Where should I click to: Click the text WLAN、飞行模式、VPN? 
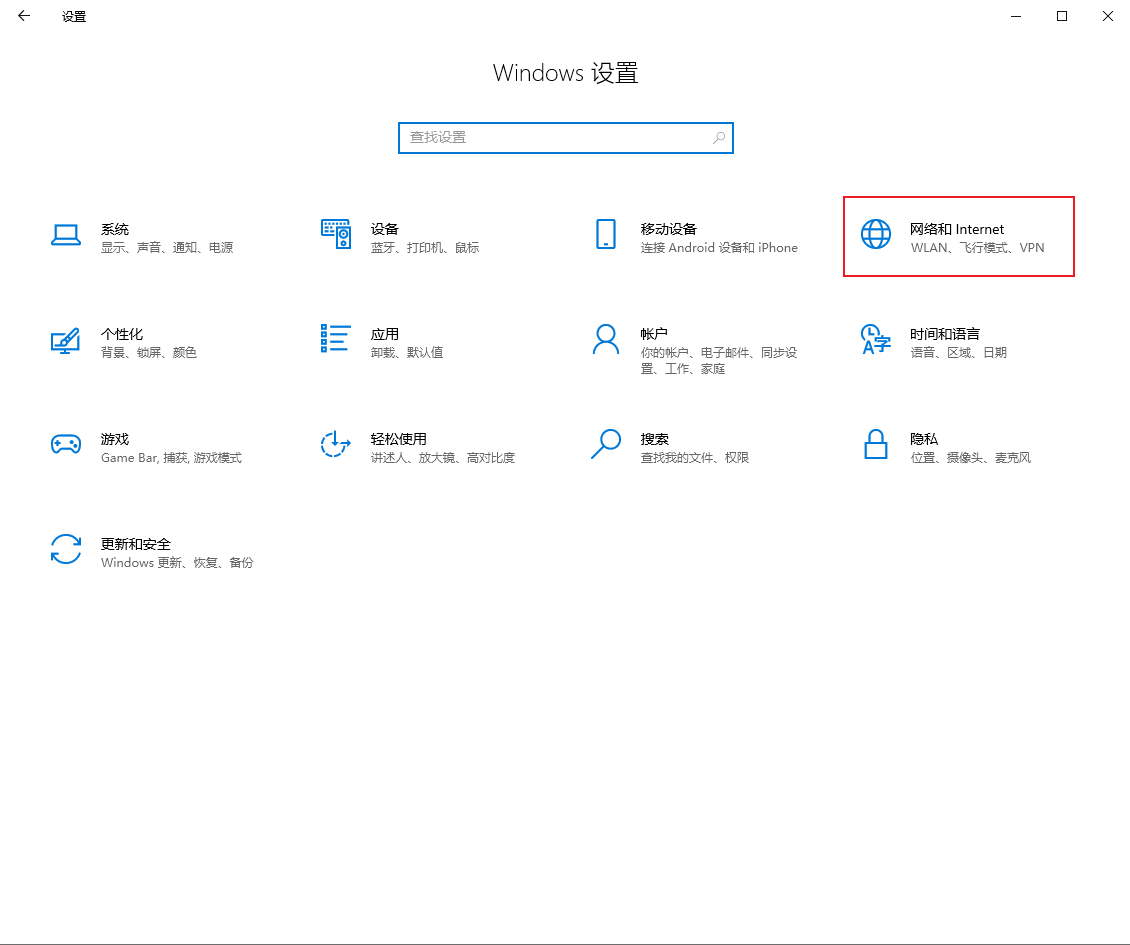[x=977, y=248]
